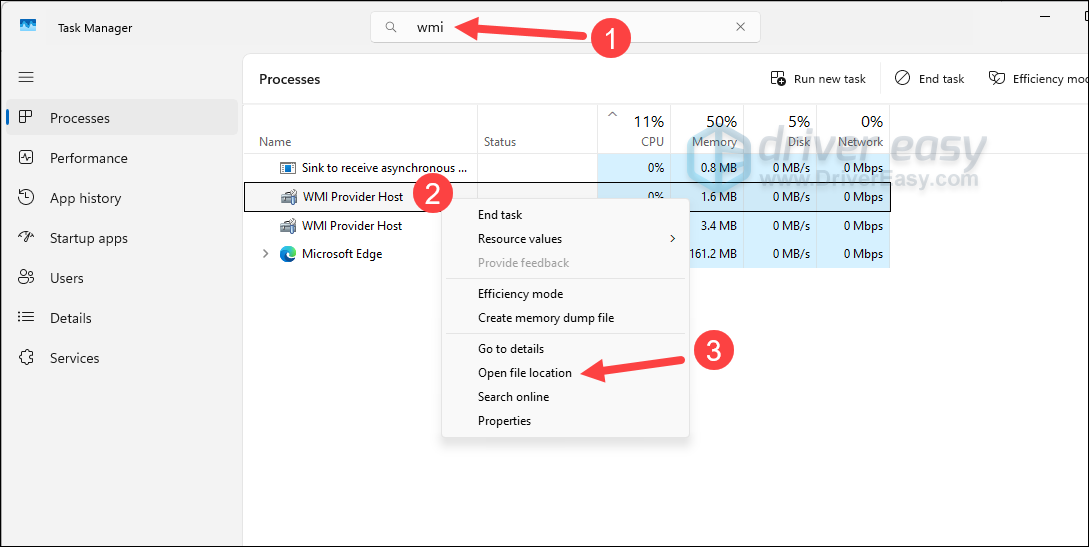
Task: Expand the Microsoft Edge process group
Action: (x=265, y=254)
